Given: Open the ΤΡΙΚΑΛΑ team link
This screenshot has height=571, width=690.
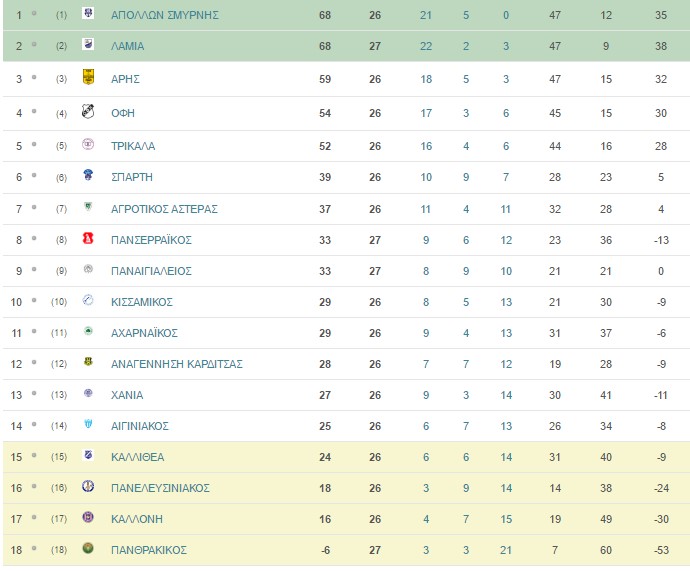Looking at the screenshot, I should click(133, 146).
